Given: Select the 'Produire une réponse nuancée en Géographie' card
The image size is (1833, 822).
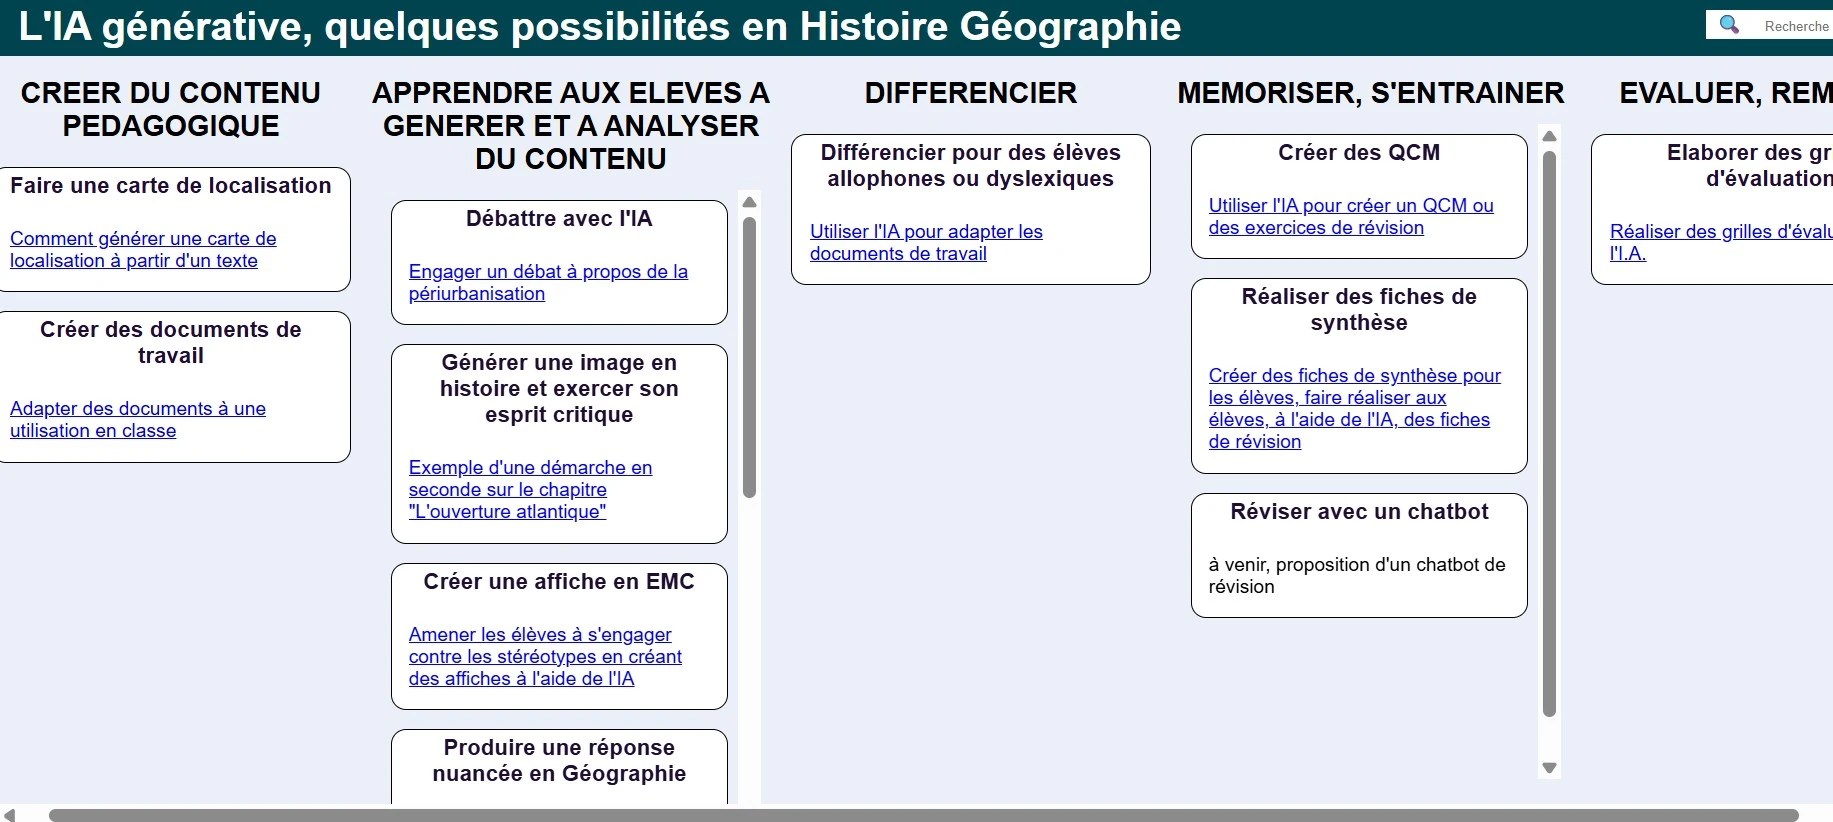Looking at the screenshot, I should [x=558, y=765].
